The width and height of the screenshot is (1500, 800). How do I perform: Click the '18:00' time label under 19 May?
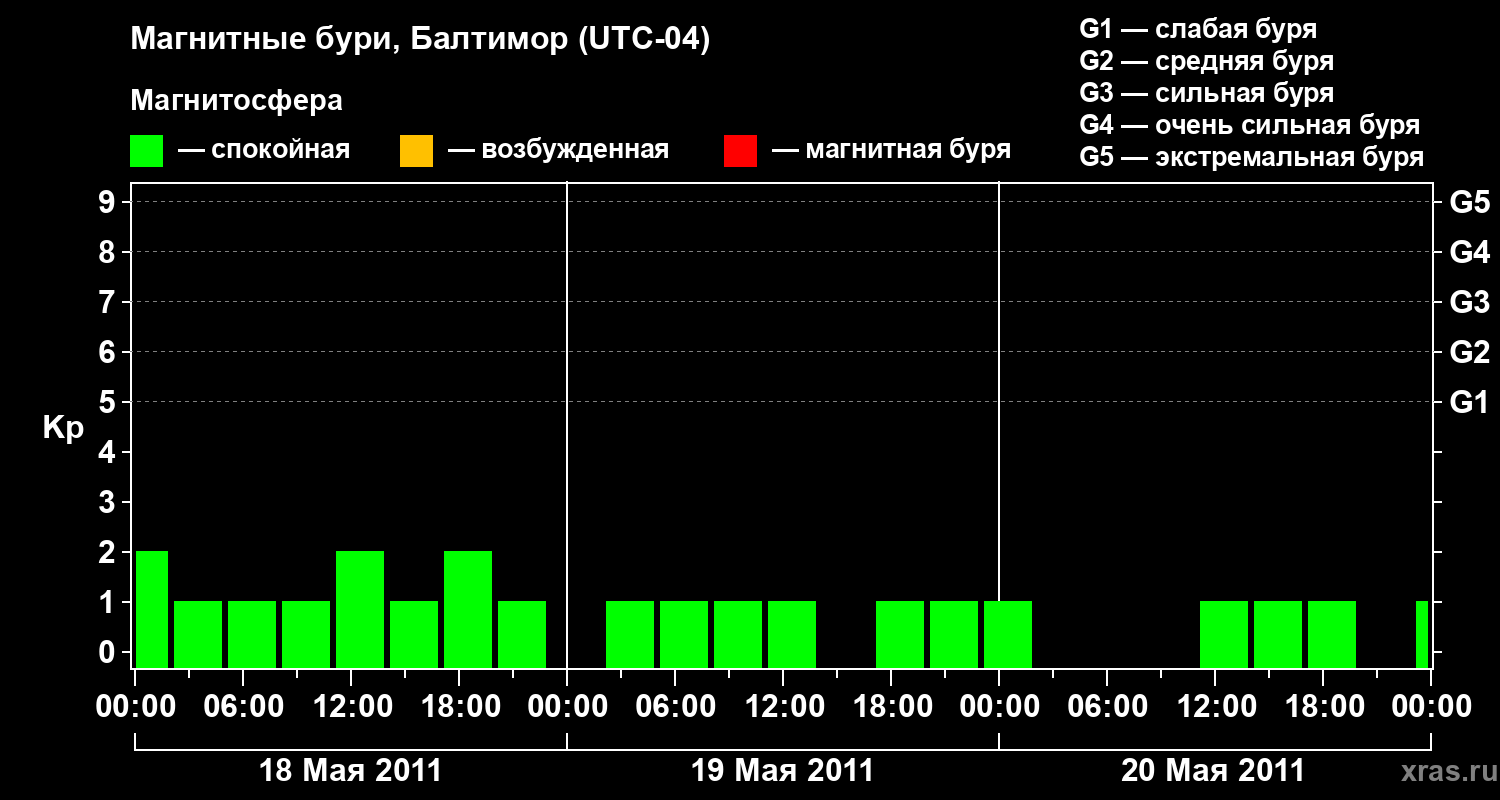coord(891,707)
